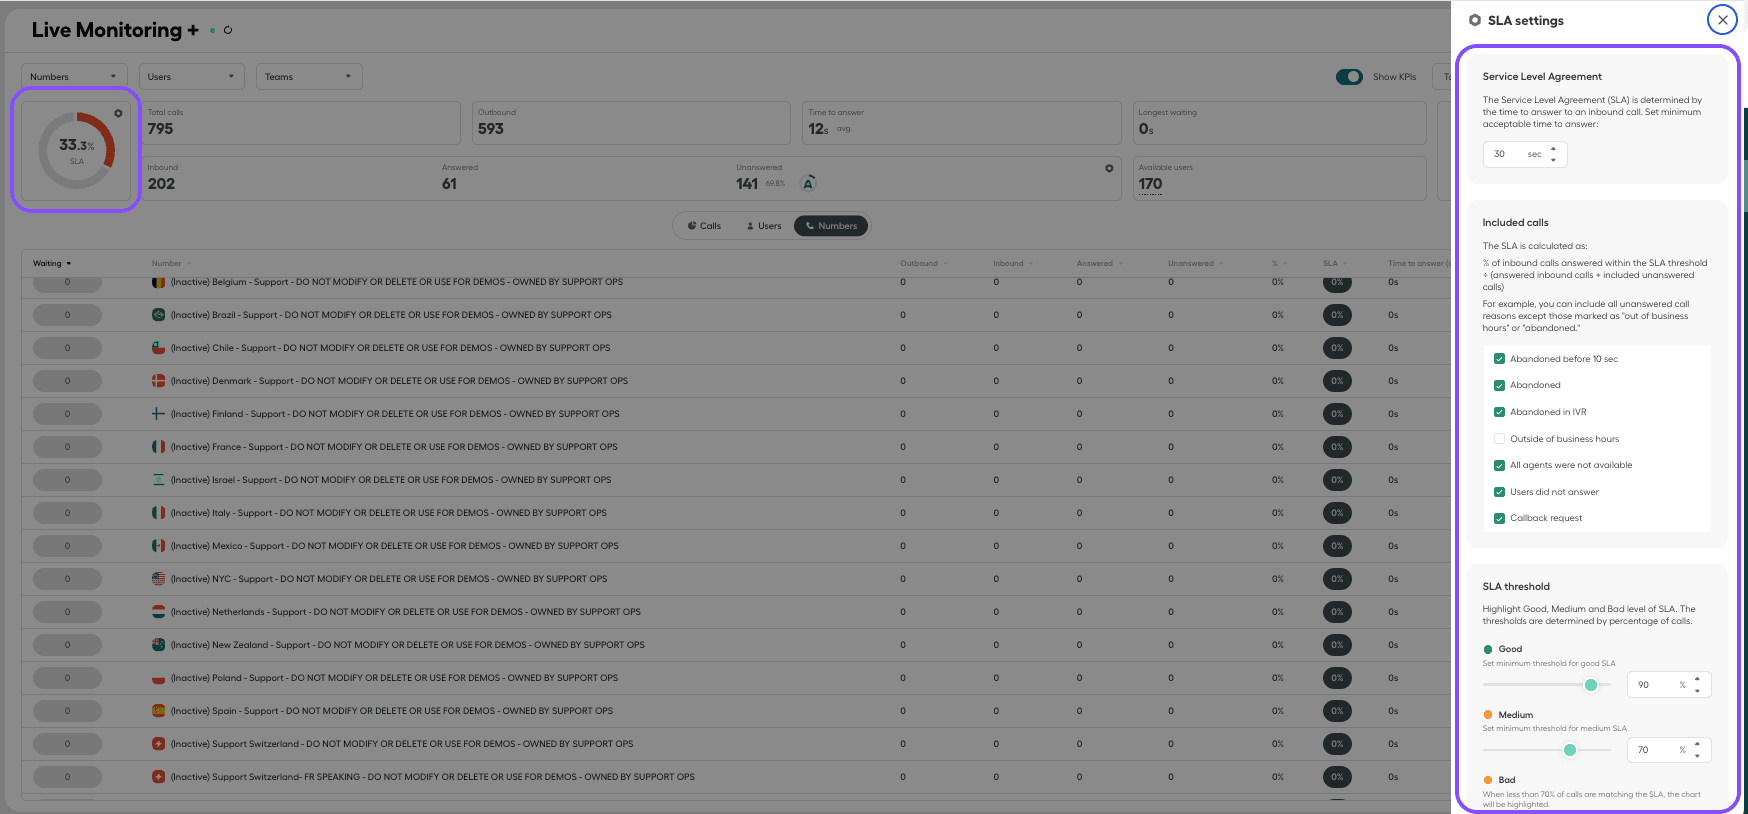Open SLA gauge settings gear icon
The height and width of the screenshot is (814, 1748).
[x=118, y=113]
